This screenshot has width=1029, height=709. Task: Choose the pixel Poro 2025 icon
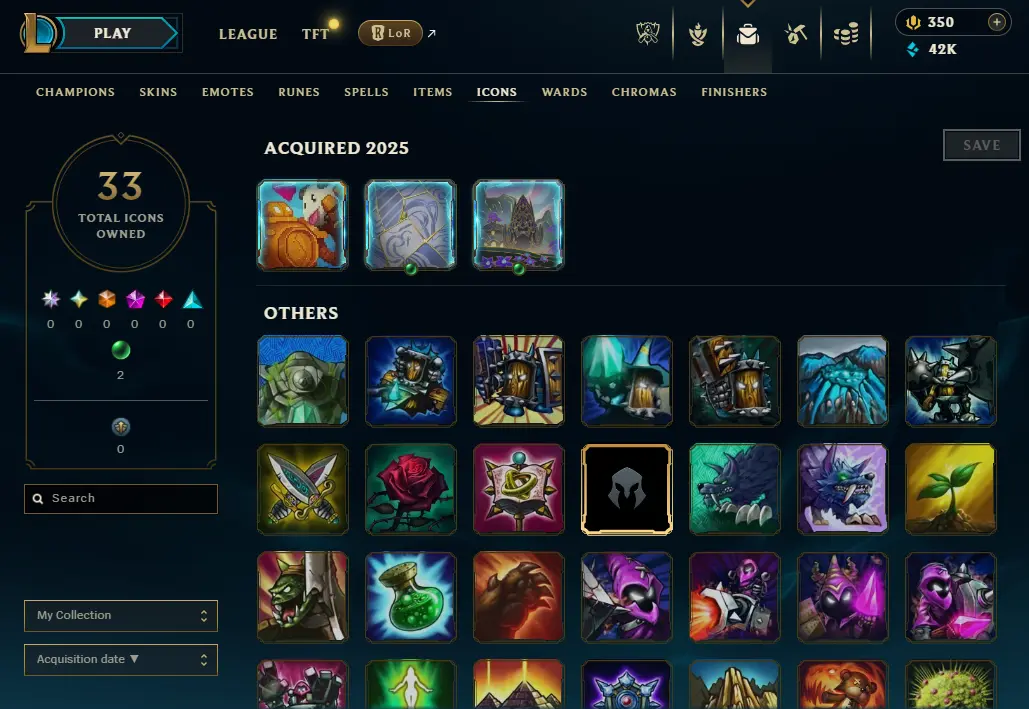[x=303, y=225]
